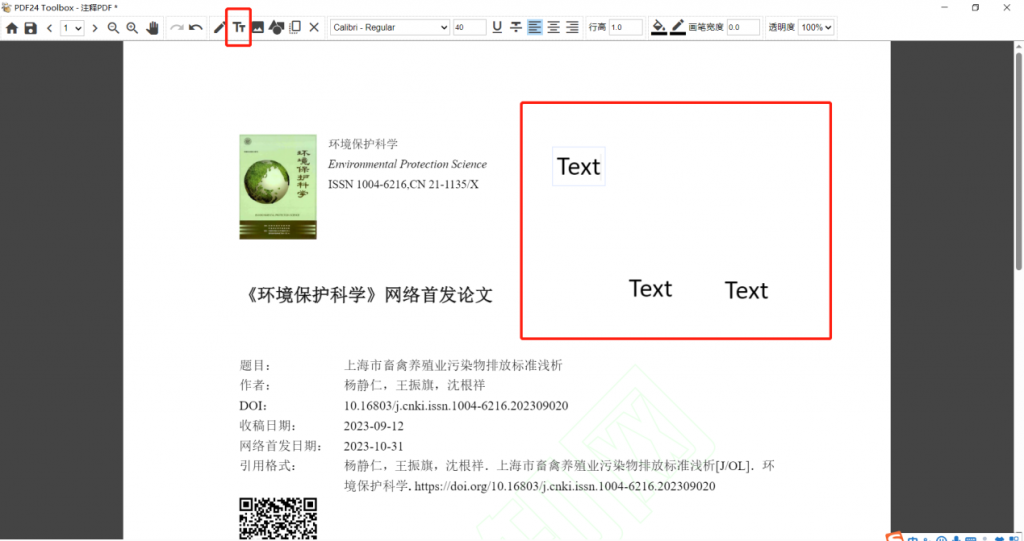This screenshot has width=1024, height=541.
Task: Open the Calibri - Regular font dropdown
Action: pyautogui.click(x=389, y=28)
